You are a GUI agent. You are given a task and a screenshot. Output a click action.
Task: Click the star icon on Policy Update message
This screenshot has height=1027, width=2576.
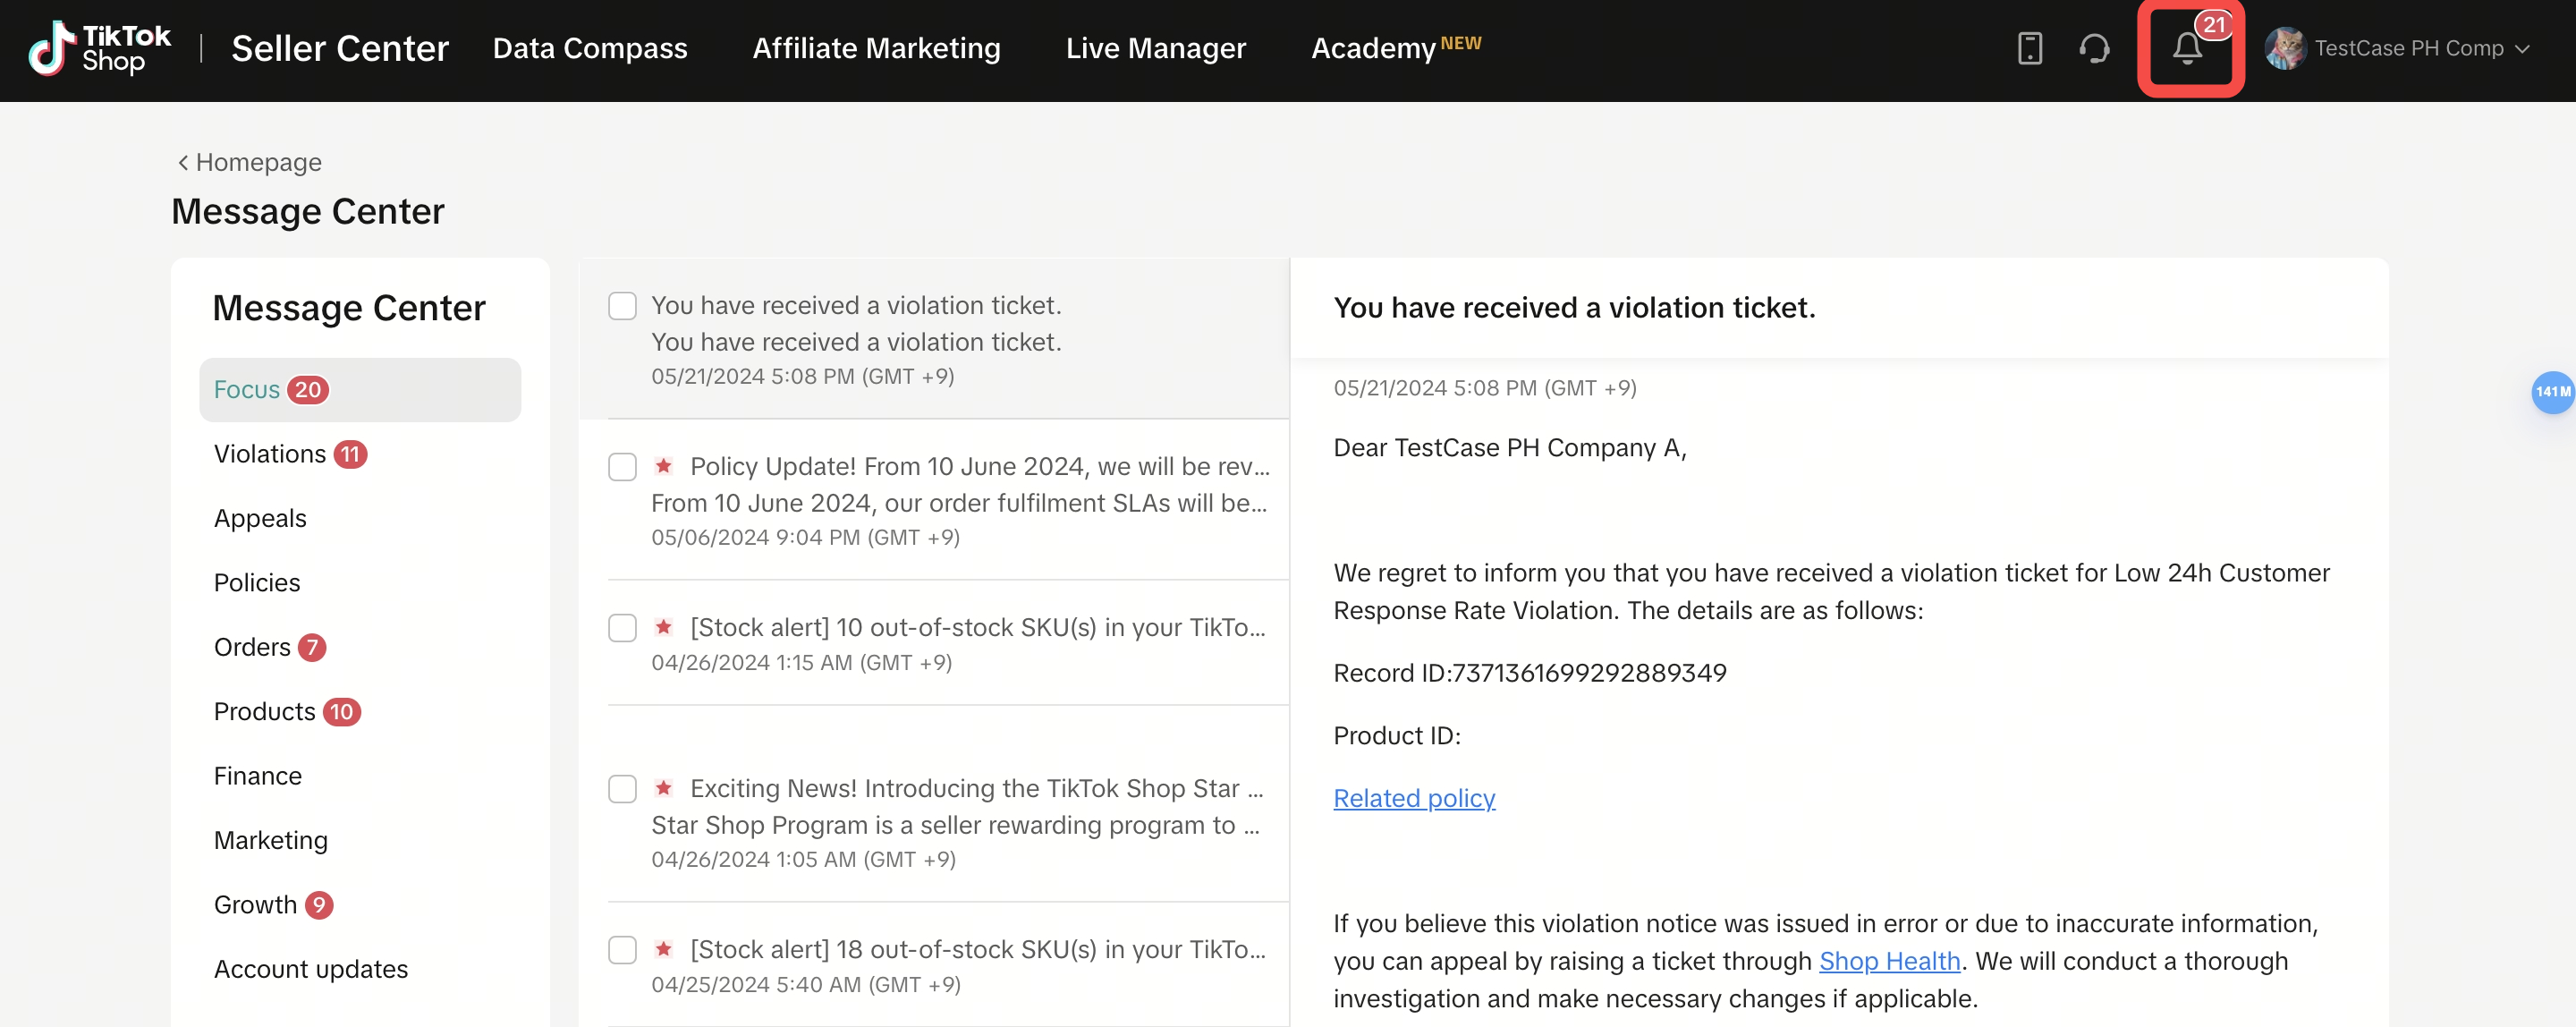pos(663,466)
